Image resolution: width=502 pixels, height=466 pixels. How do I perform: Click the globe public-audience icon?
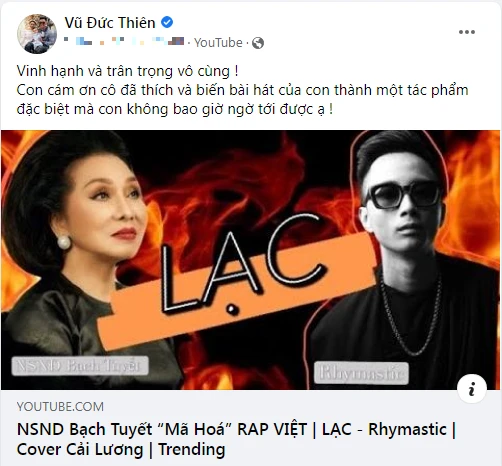(258, 43)
